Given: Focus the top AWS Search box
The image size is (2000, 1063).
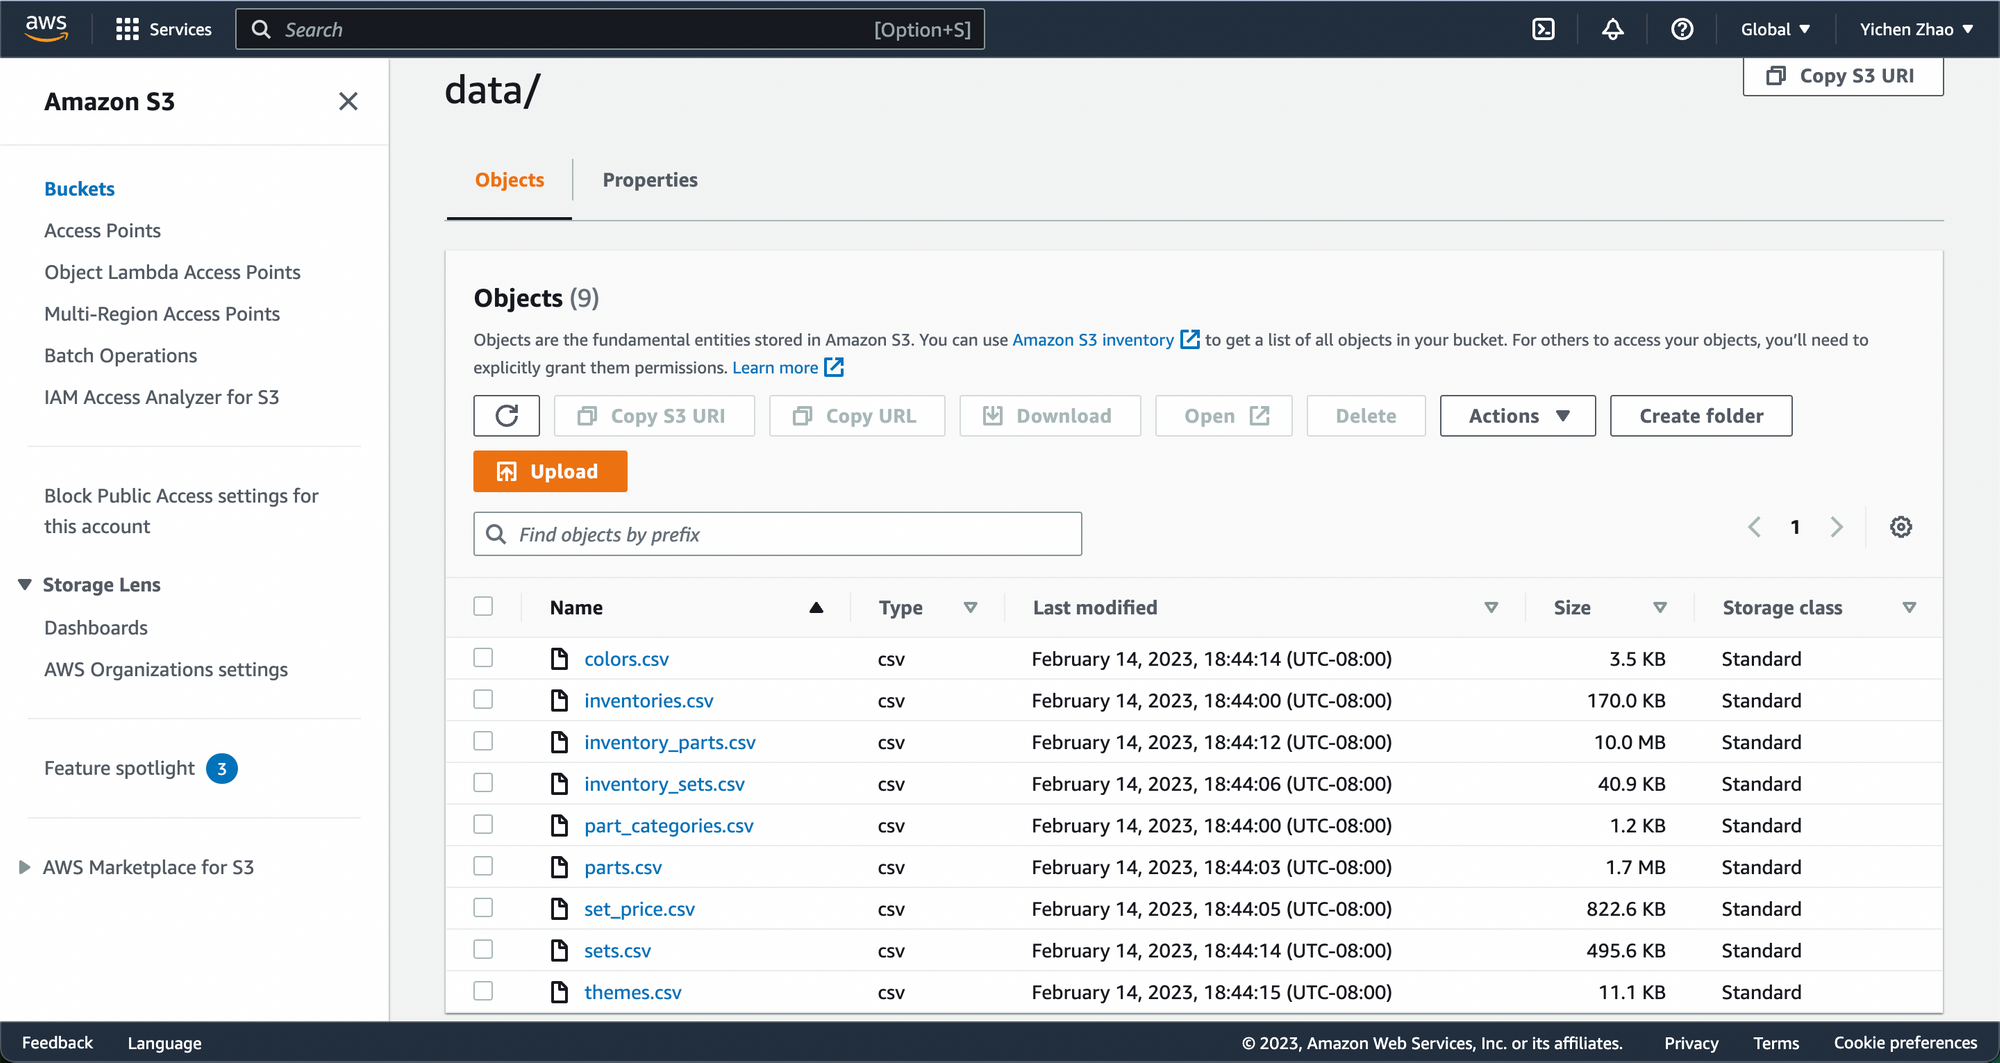Looking at the screenshot, I should pyautogui.click(x=609, y=29).
